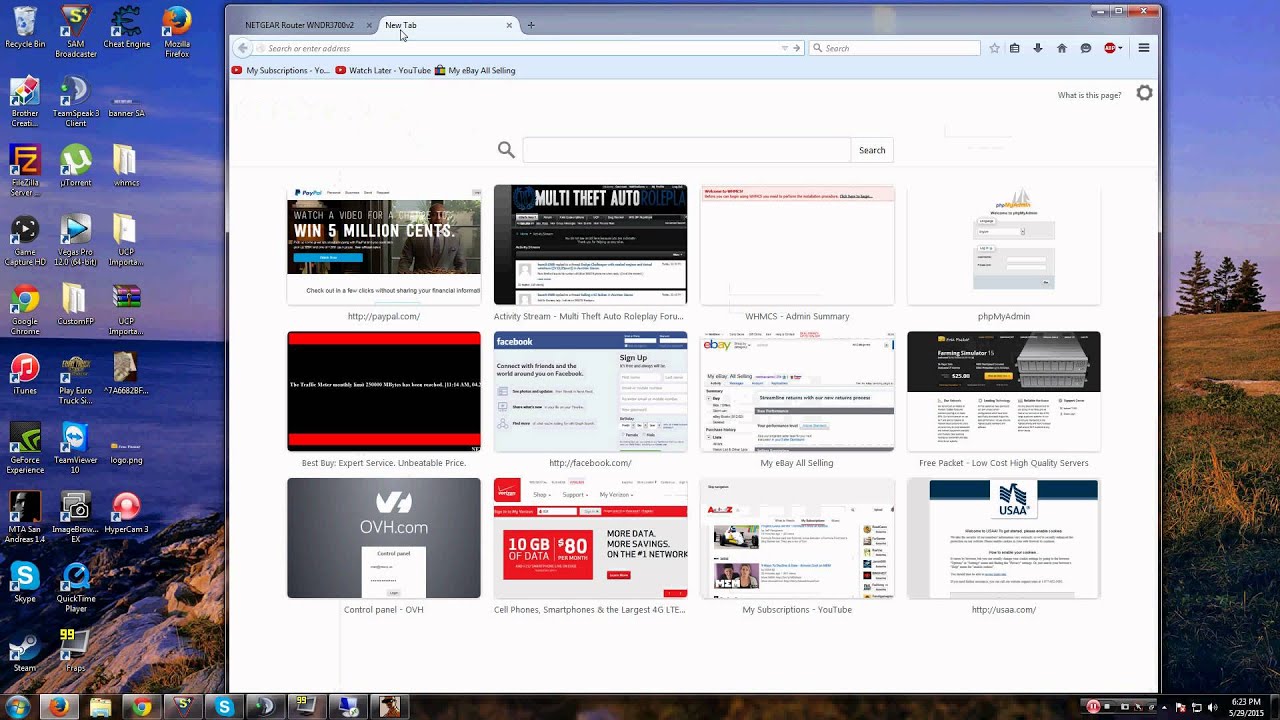The image size is (1280, 720).
Task: Open the Adblock Plus dropdown arrow
Action: [1121, 48]
